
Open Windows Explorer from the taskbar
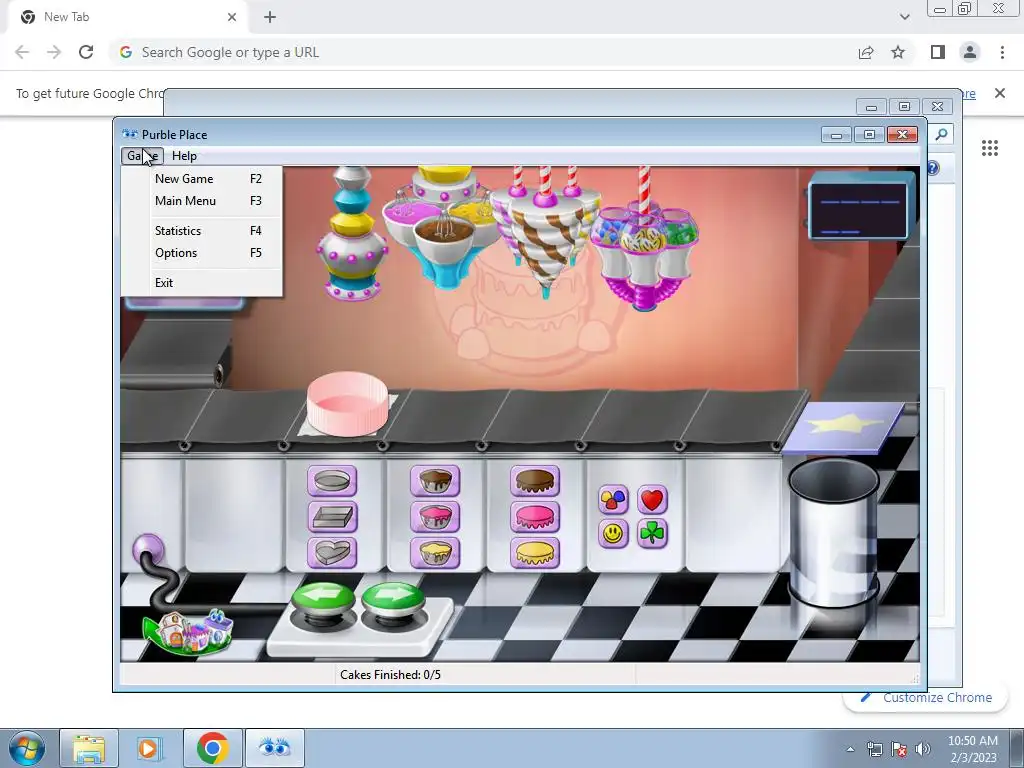(89, 748)
